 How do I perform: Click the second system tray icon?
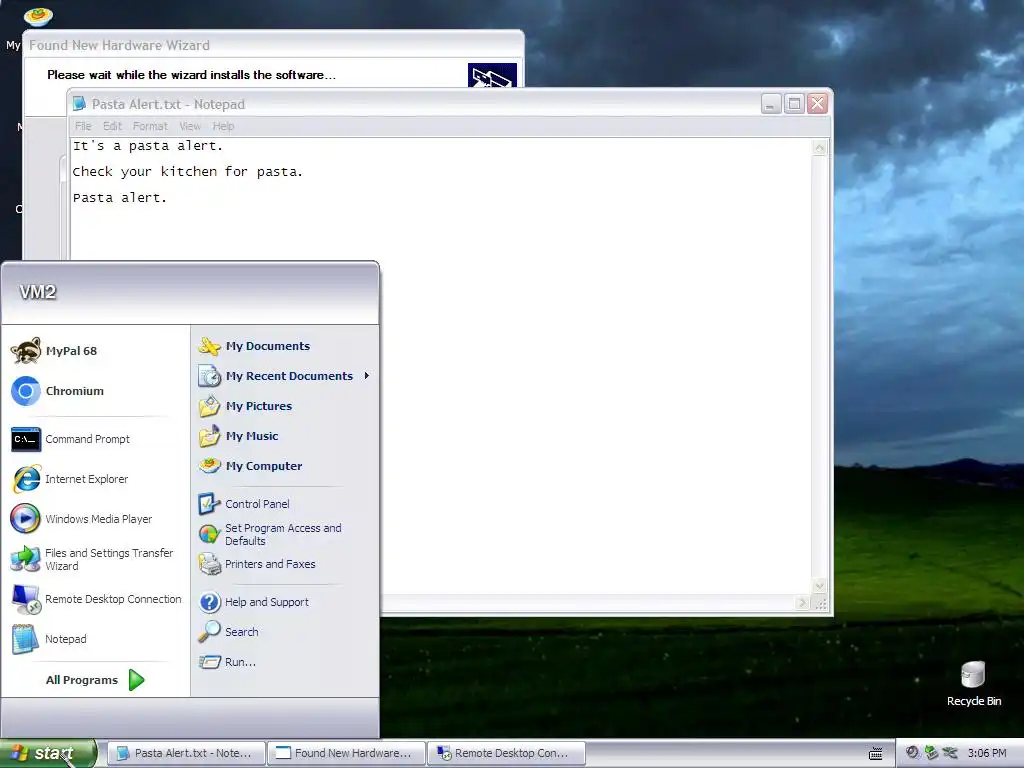coord(931,753)
